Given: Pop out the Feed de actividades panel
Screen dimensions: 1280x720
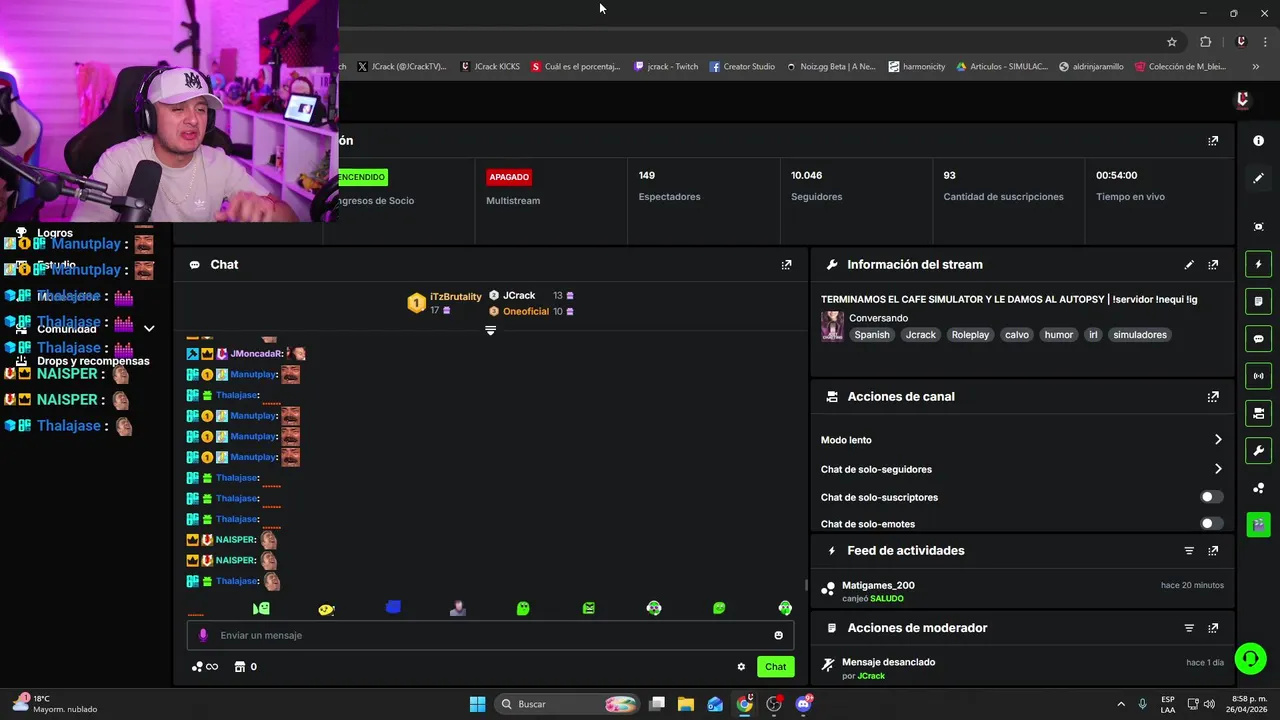Looking at the screenshot, I should click(1213, 551).
